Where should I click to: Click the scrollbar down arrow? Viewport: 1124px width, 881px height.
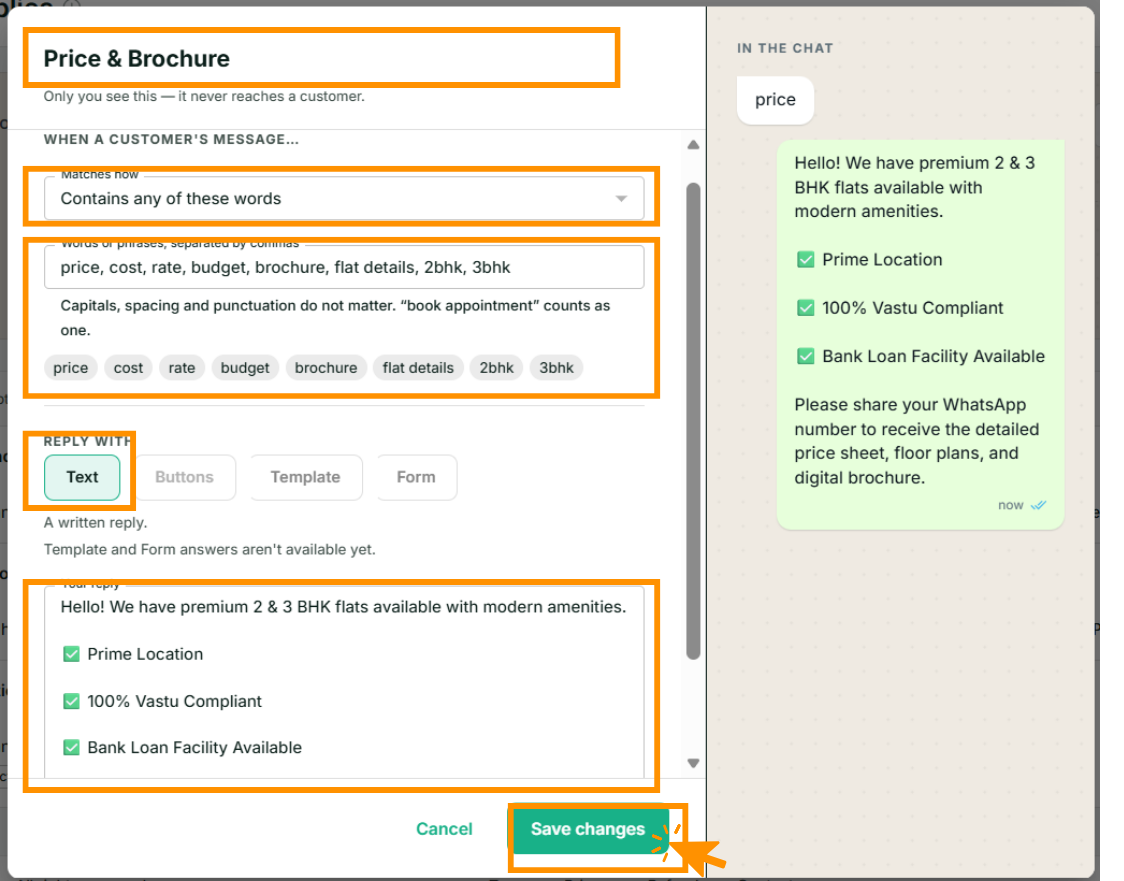point(693,763)
